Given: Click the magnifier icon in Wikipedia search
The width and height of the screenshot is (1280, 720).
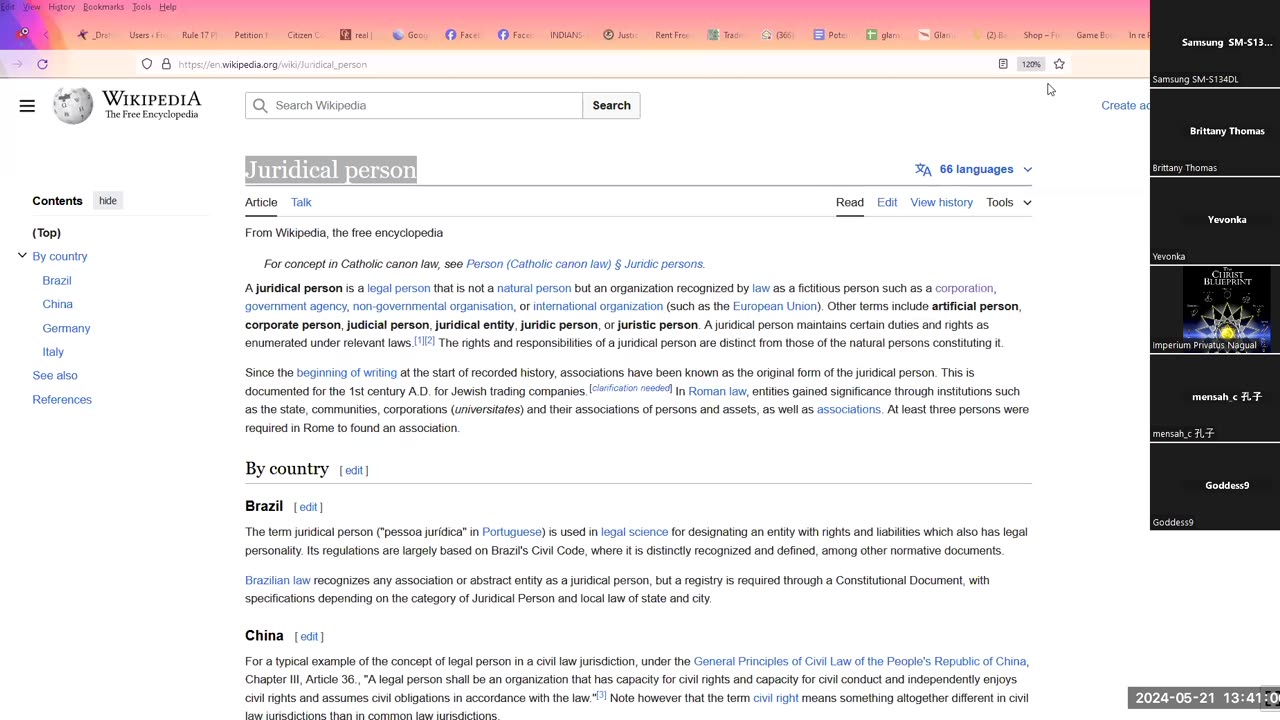Looking at the screenshot, I should (x=260, y=105).
